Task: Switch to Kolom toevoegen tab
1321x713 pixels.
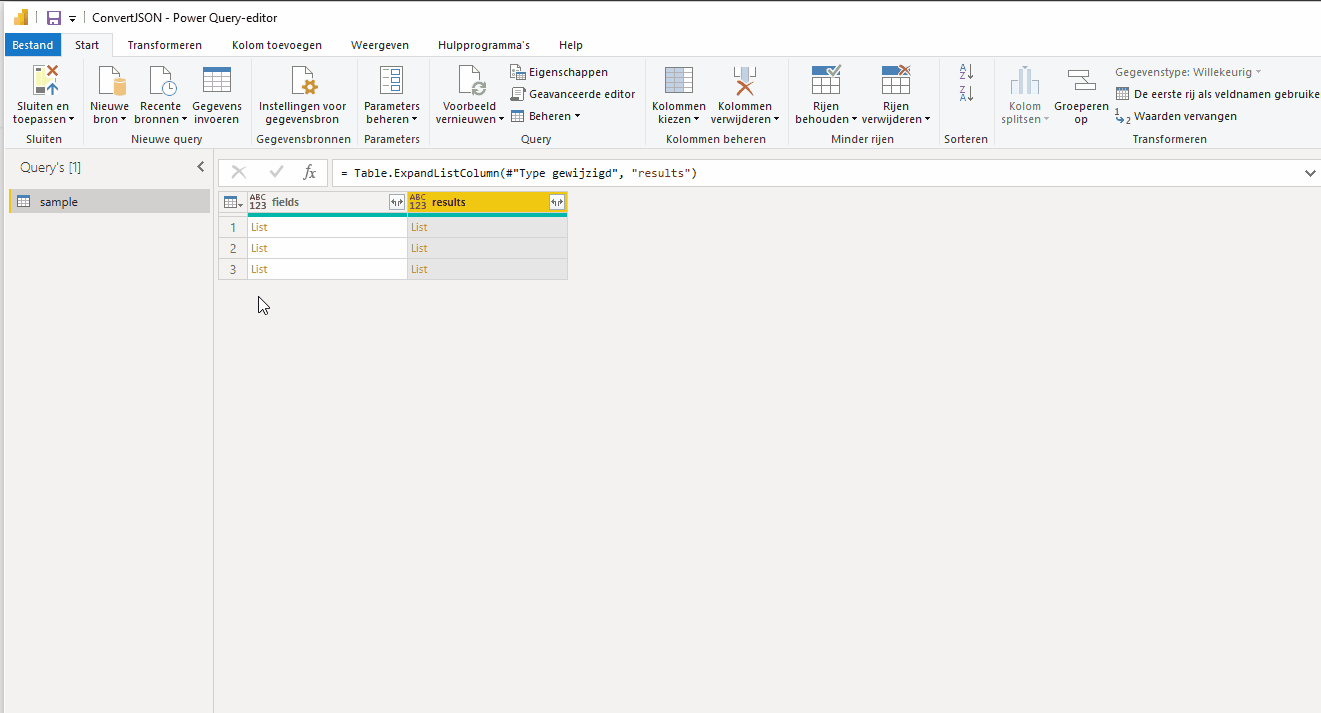Action: tap(277, 45)
